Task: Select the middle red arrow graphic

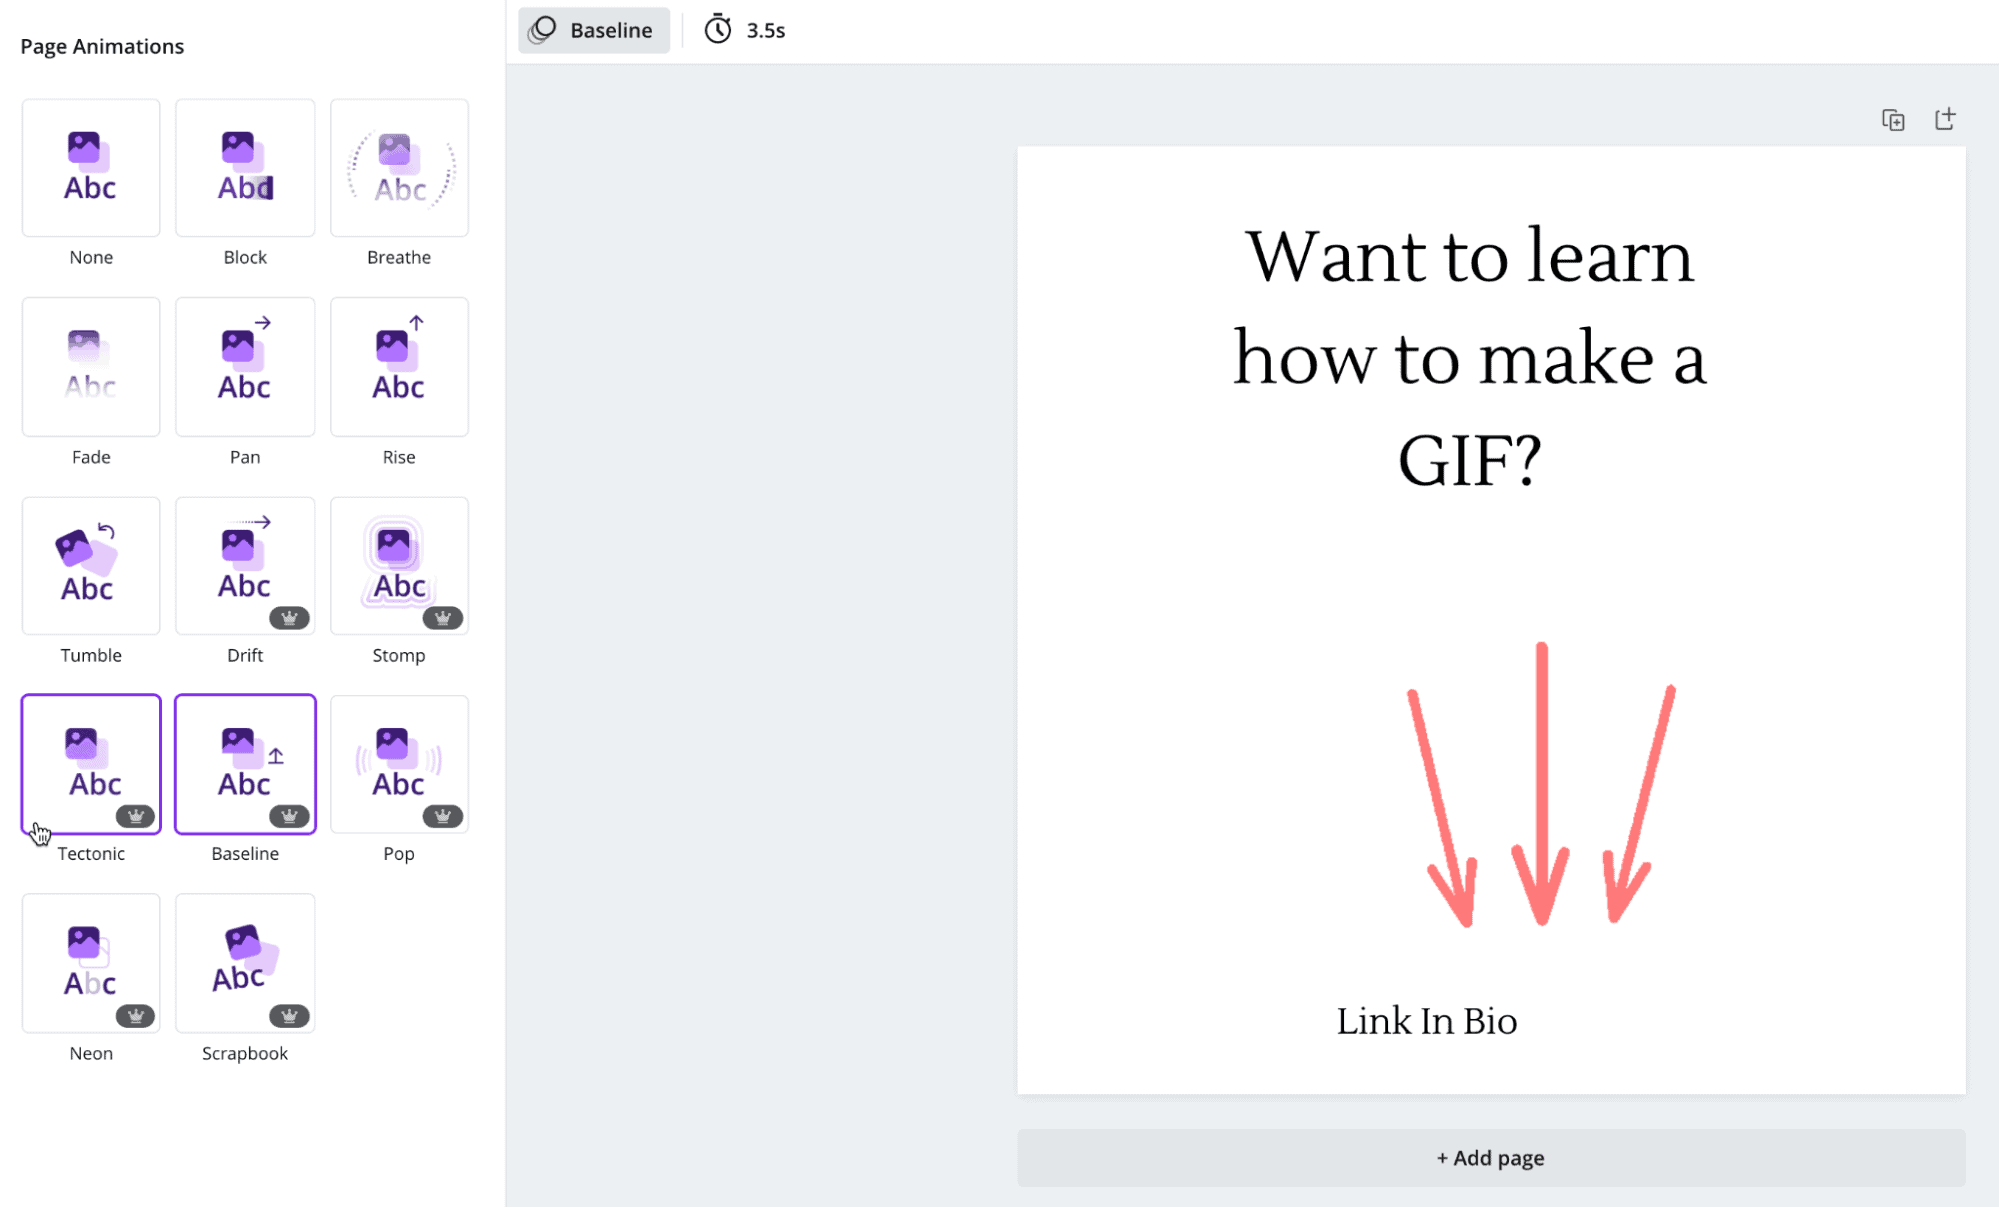Action: [x=1541, y=783]
